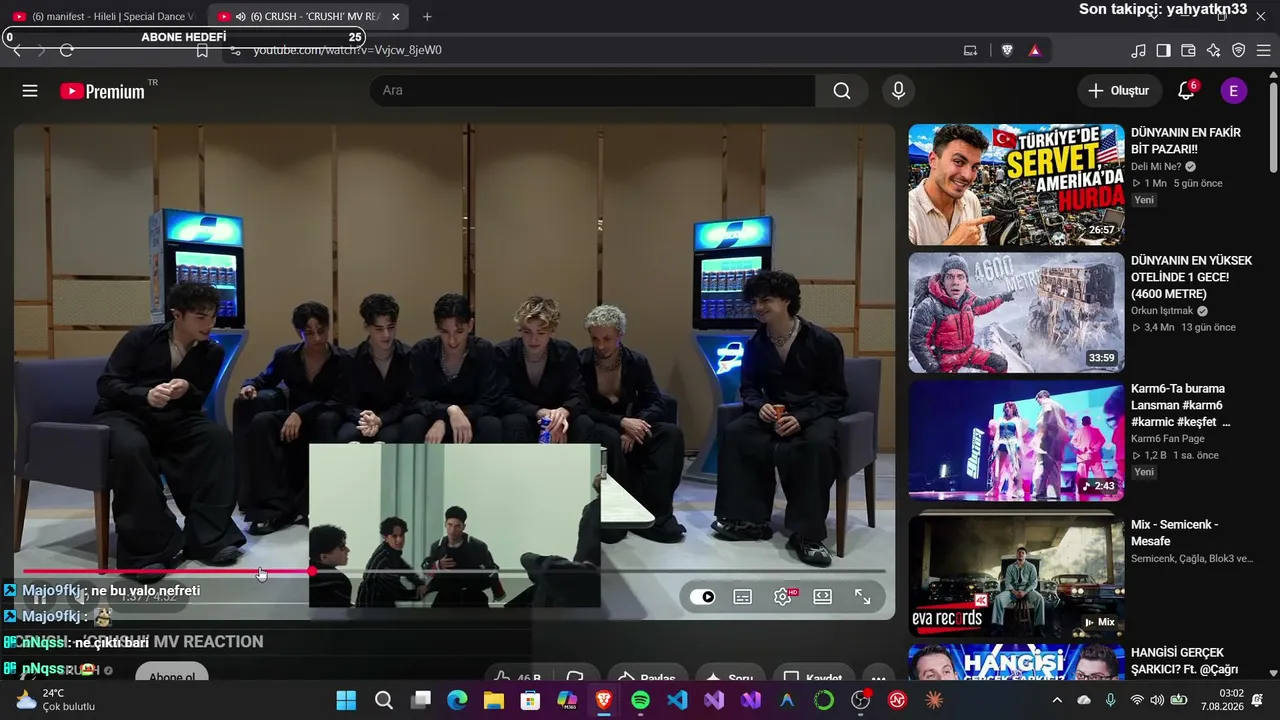The image size is (1280, 720).
Task: Open Microsoft Edge from taskbar
Action: 457,700
